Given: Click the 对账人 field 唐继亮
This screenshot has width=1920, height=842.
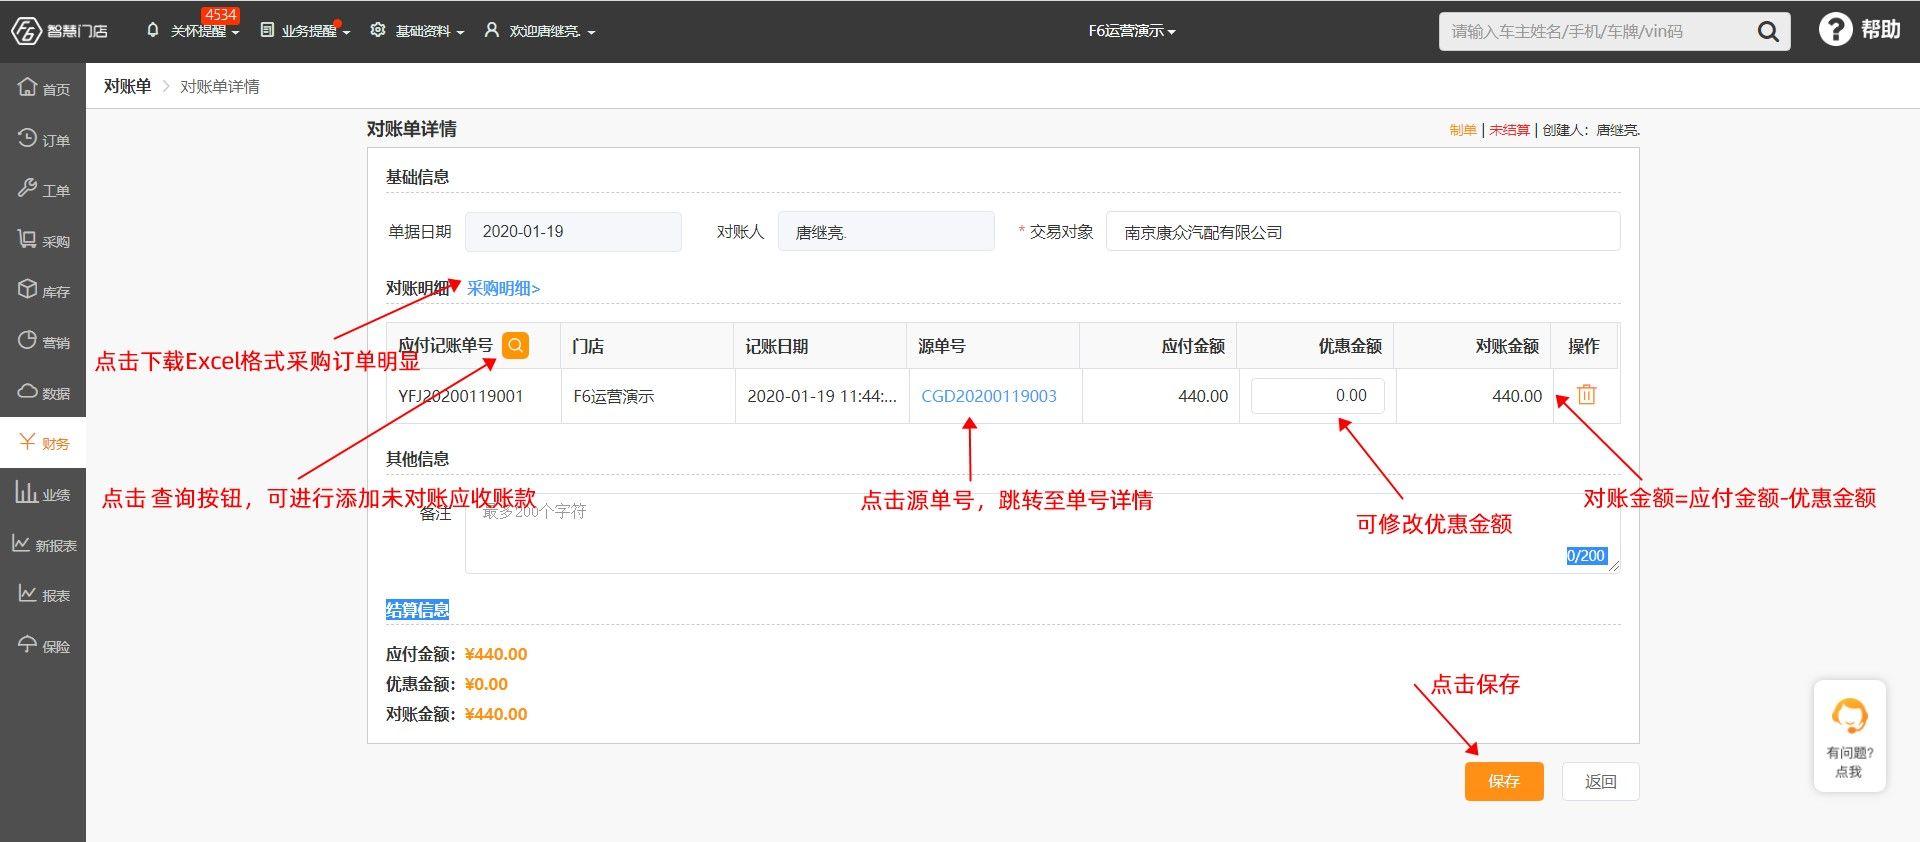Looking at the screenshot, I should tap(886, 231).
